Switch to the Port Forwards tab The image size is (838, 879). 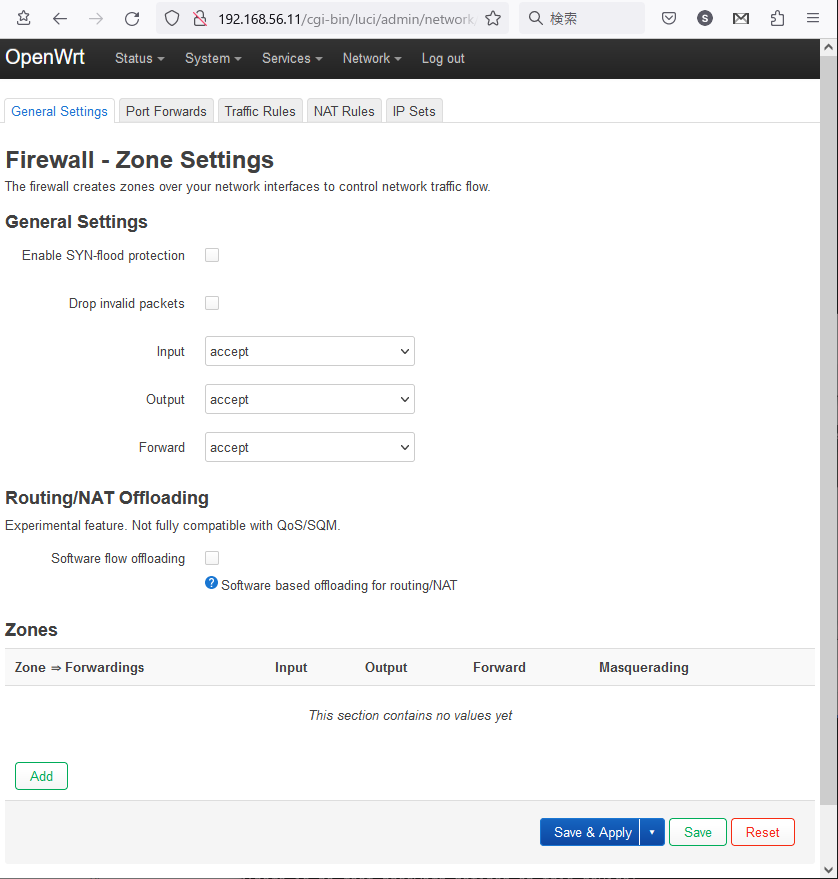tap(165, 110)
